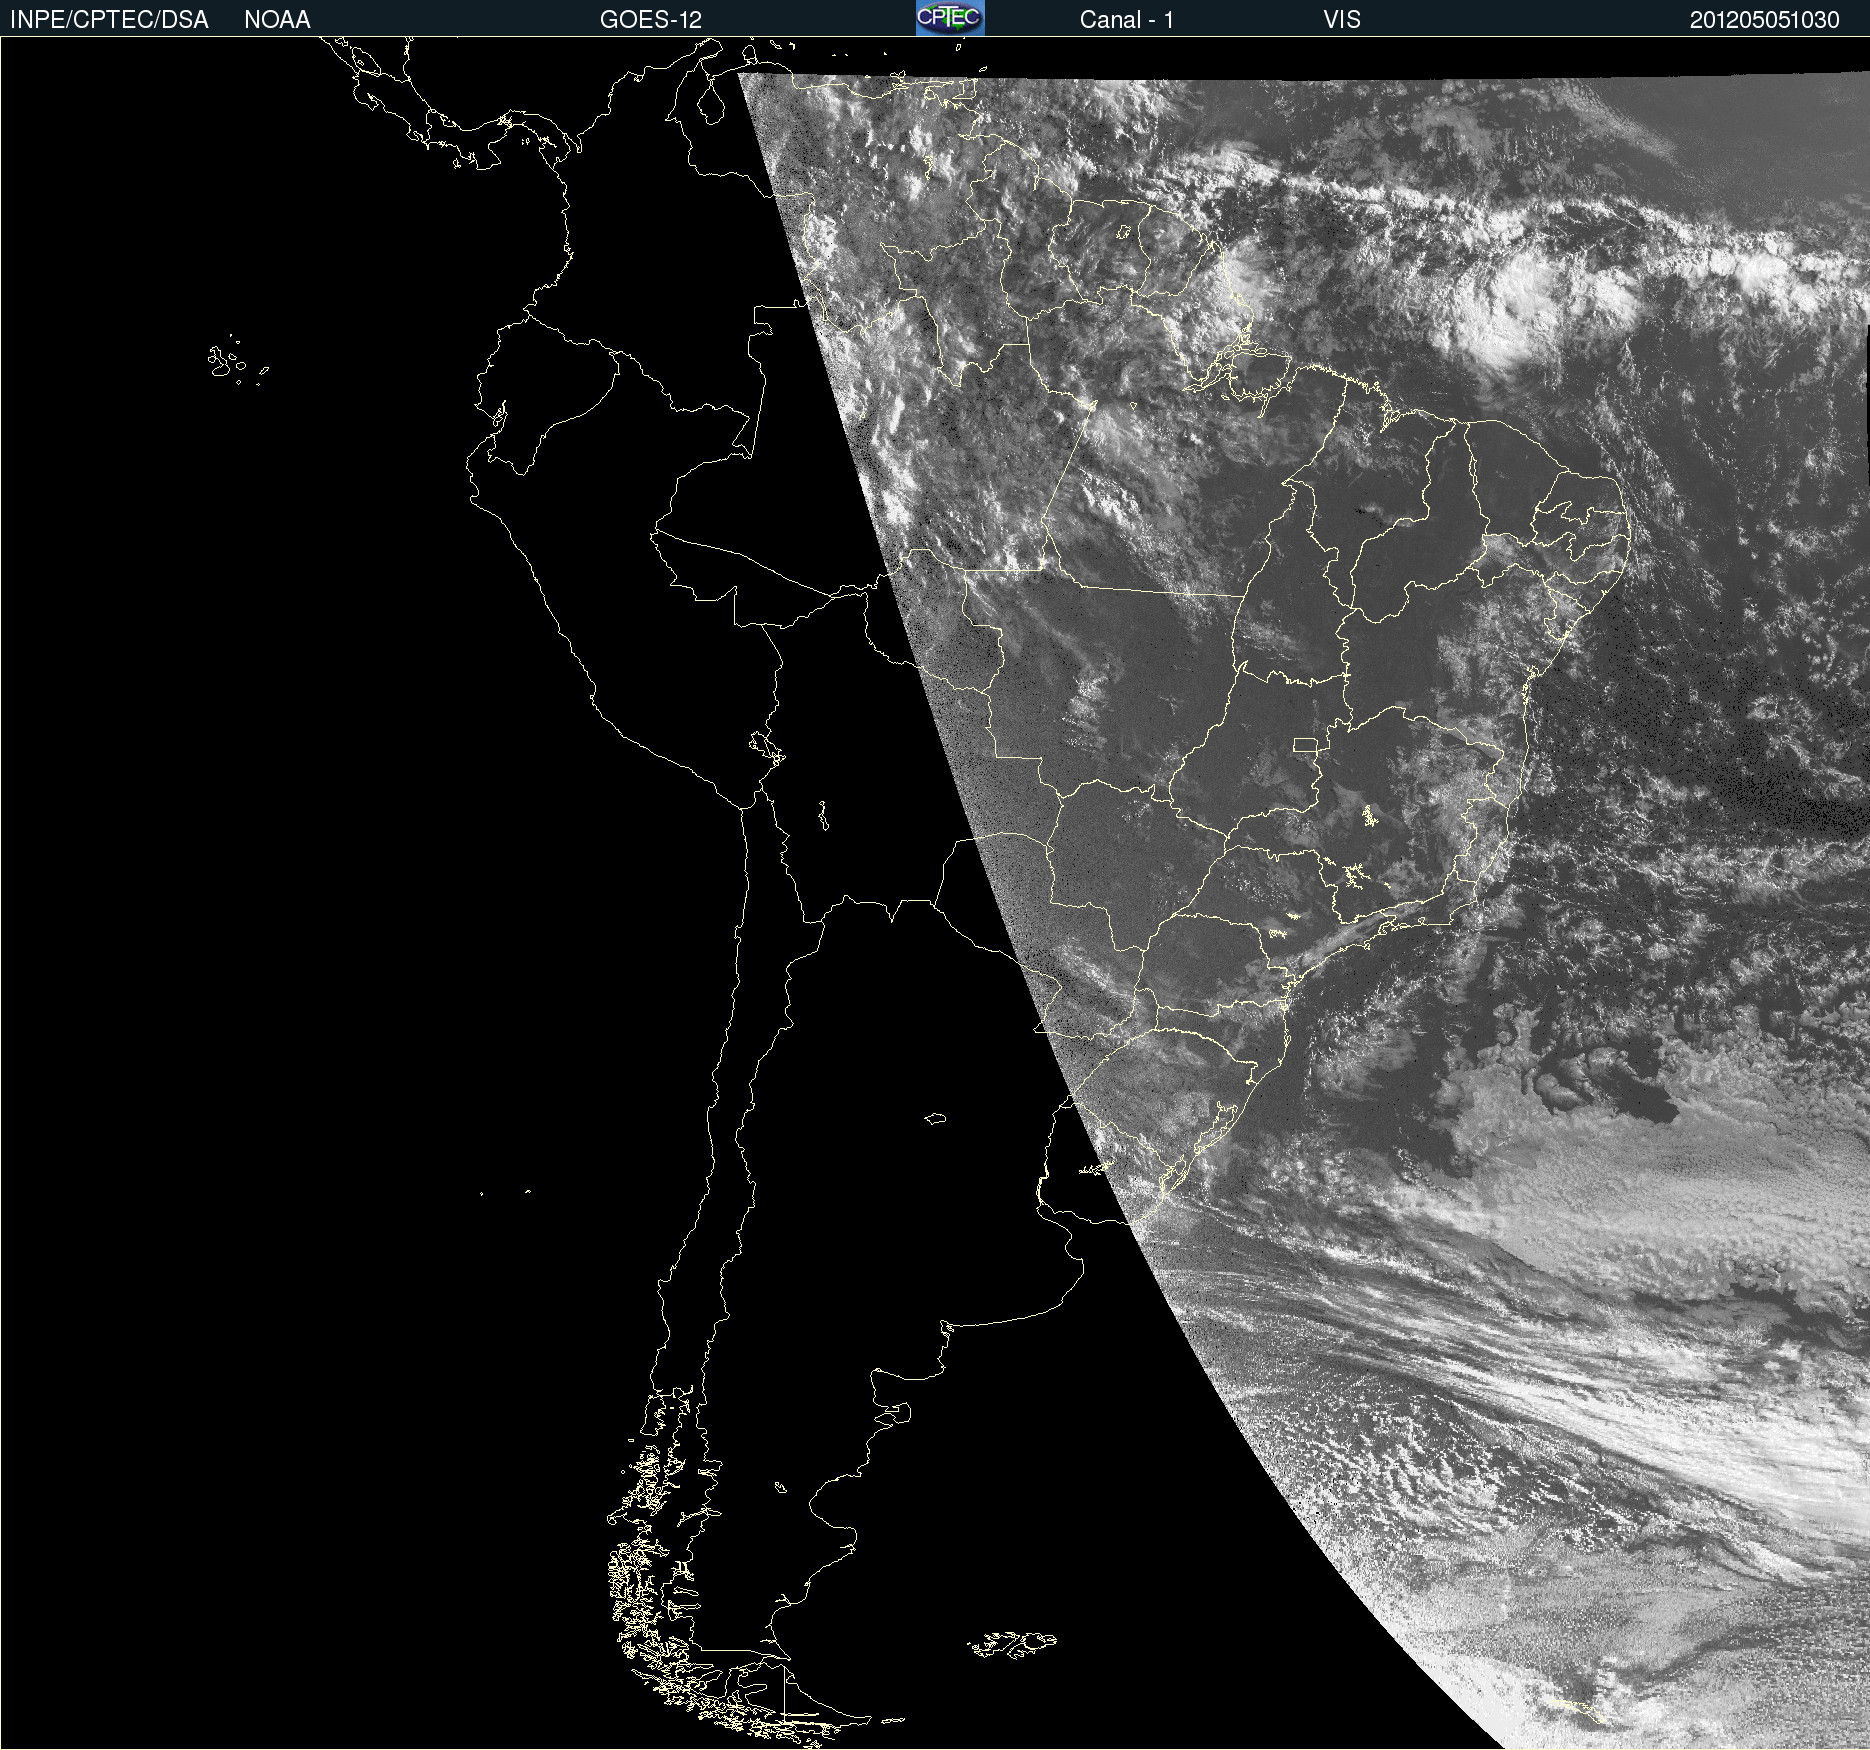Click the CPTEC logo in header
The height and width of the screenshot is (1750, 1870).
(x=950, y=18)
